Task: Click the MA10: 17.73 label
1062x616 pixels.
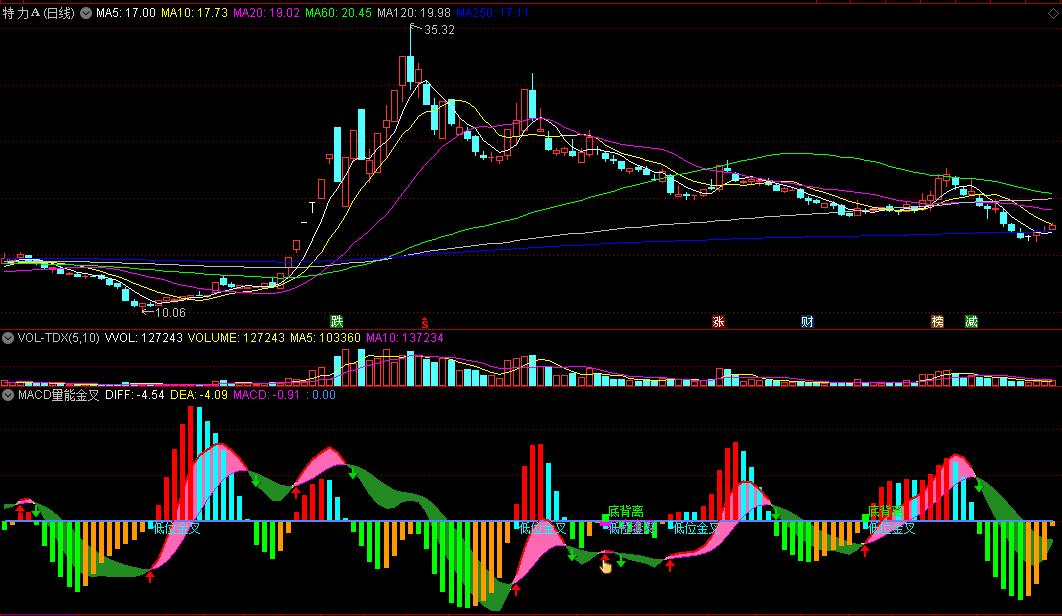Action: (x=194, y=13)
